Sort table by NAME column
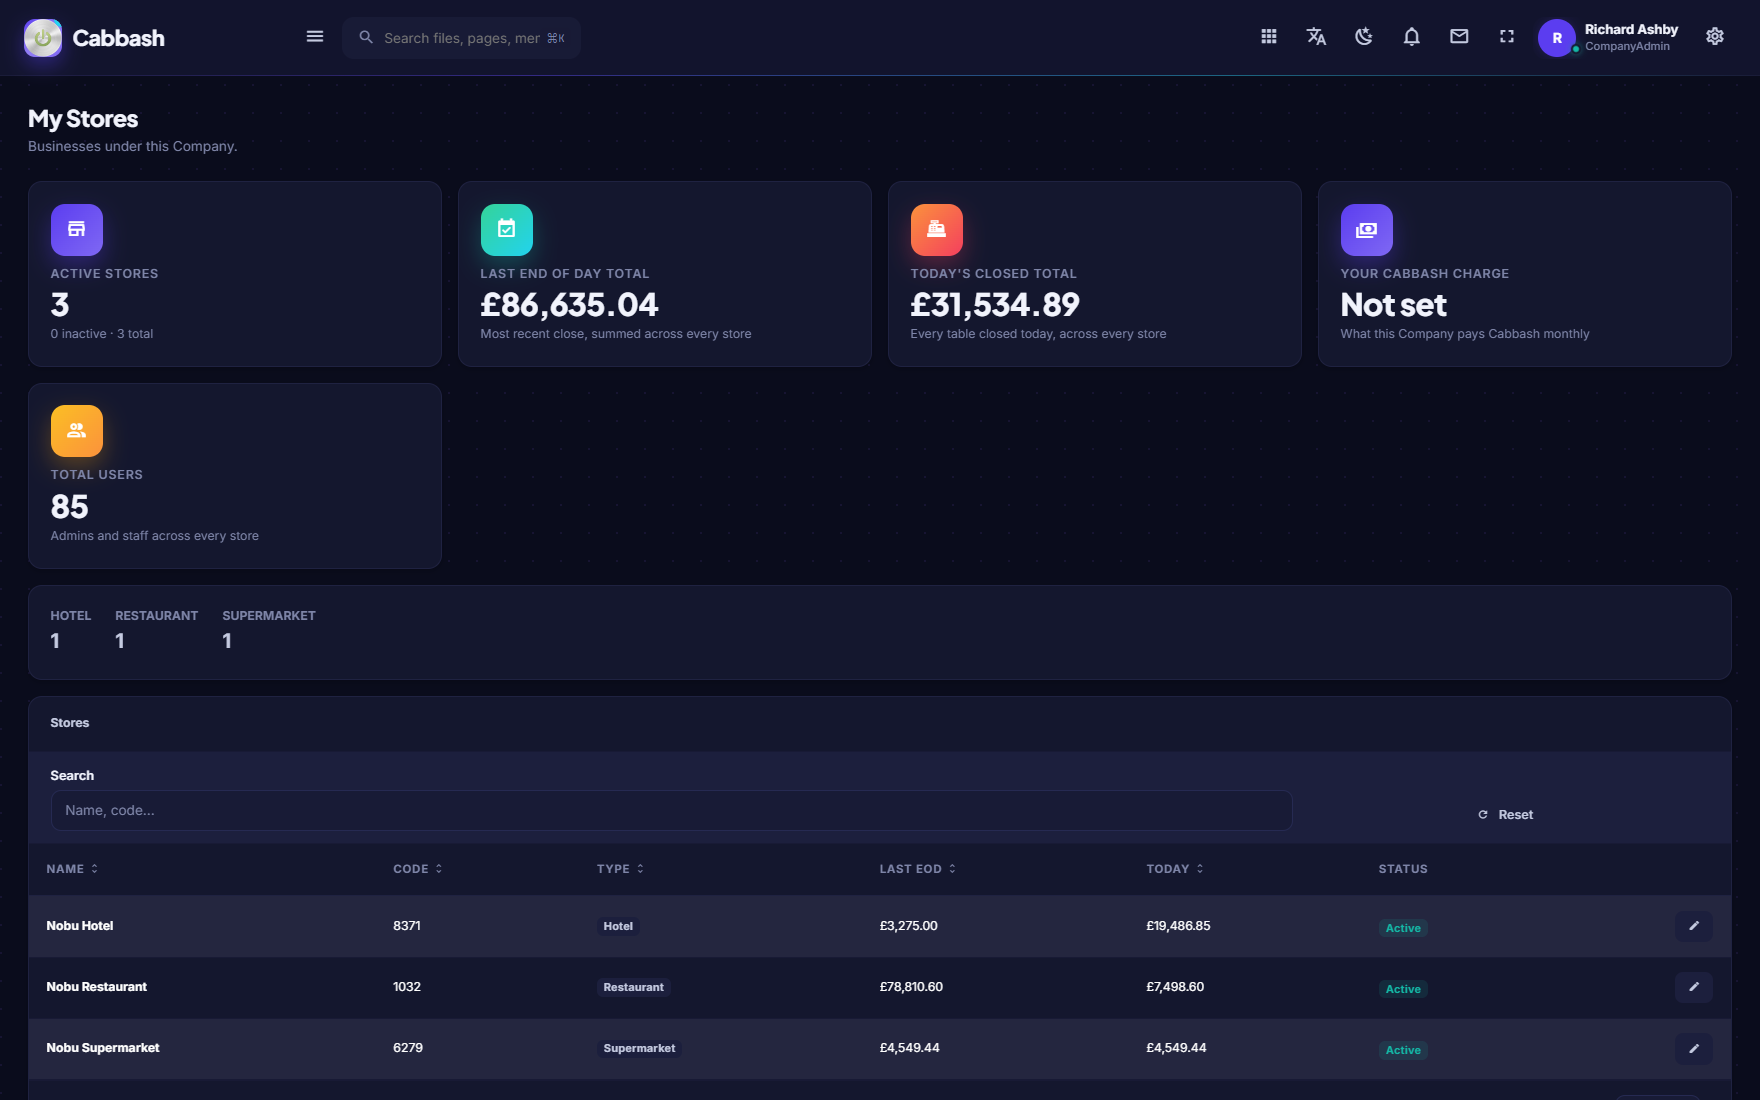1760x1100 pixels. [72, 869]
